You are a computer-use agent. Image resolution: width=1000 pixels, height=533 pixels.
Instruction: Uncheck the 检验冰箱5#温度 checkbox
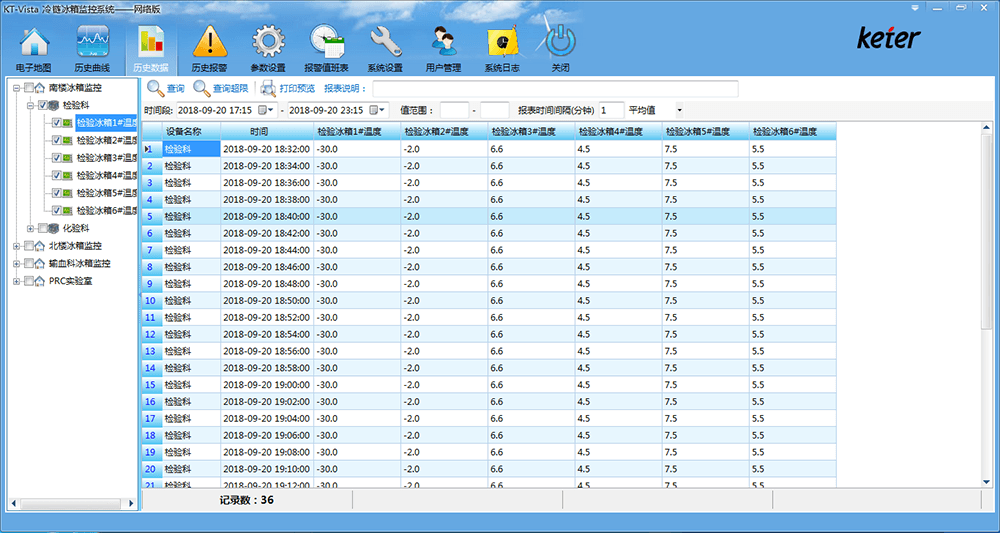[57, 193]
